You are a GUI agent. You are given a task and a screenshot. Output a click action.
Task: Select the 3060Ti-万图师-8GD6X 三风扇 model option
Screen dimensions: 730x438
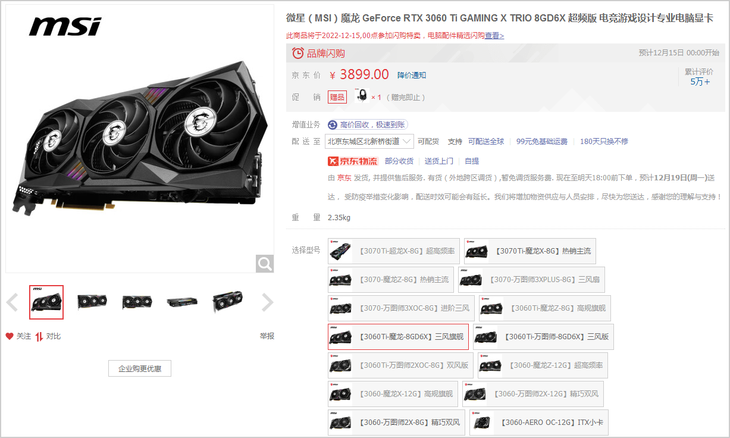543,337
